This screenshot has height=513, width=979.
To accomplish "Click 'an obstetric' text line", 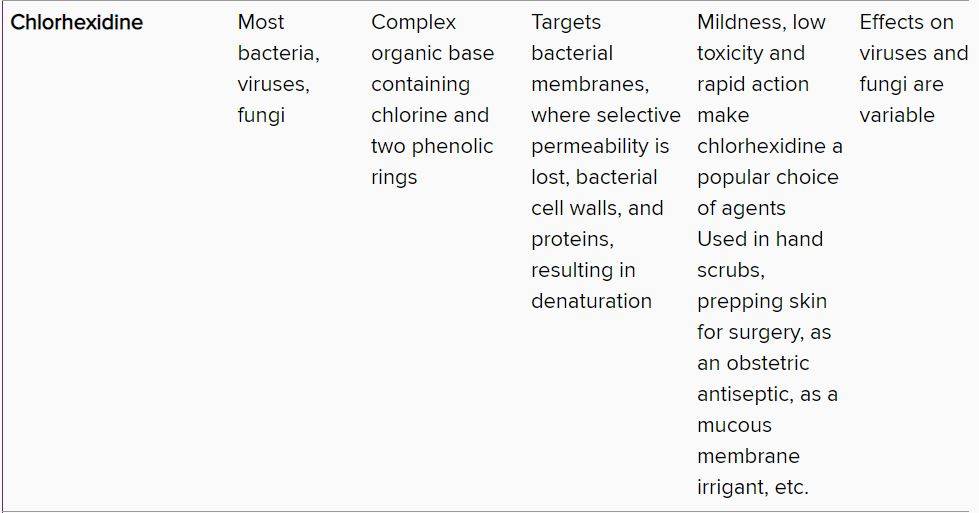I will (753, 363).
